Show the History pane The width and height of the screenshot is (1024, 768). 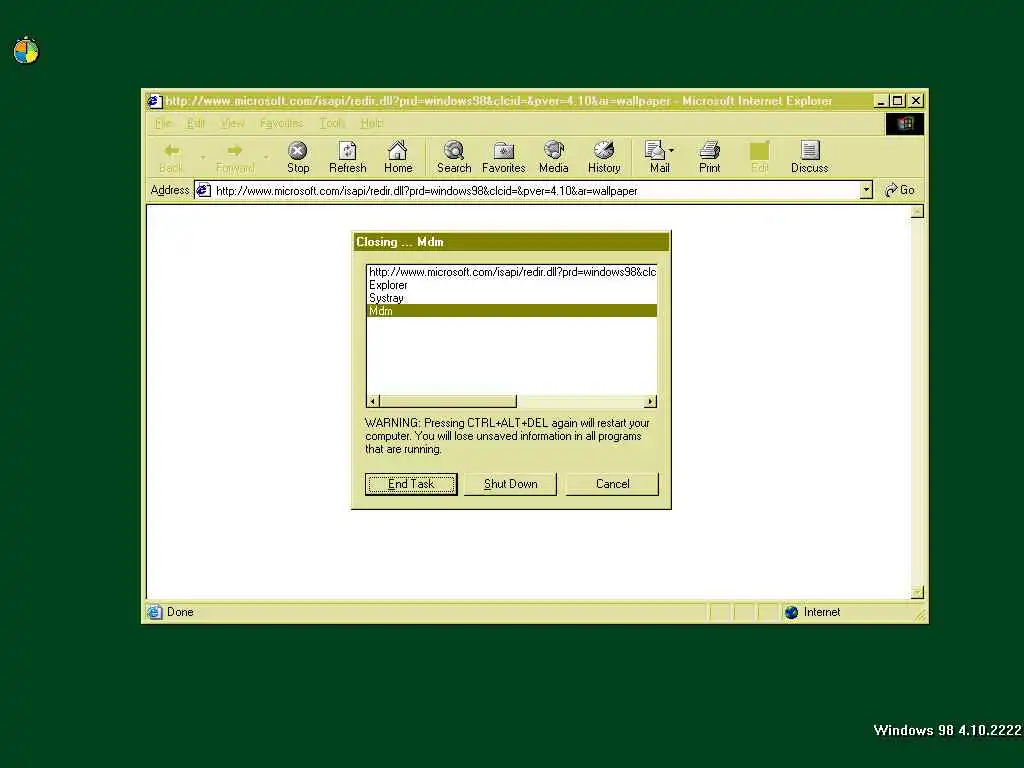pyautogui.click(x=604, y=157)
